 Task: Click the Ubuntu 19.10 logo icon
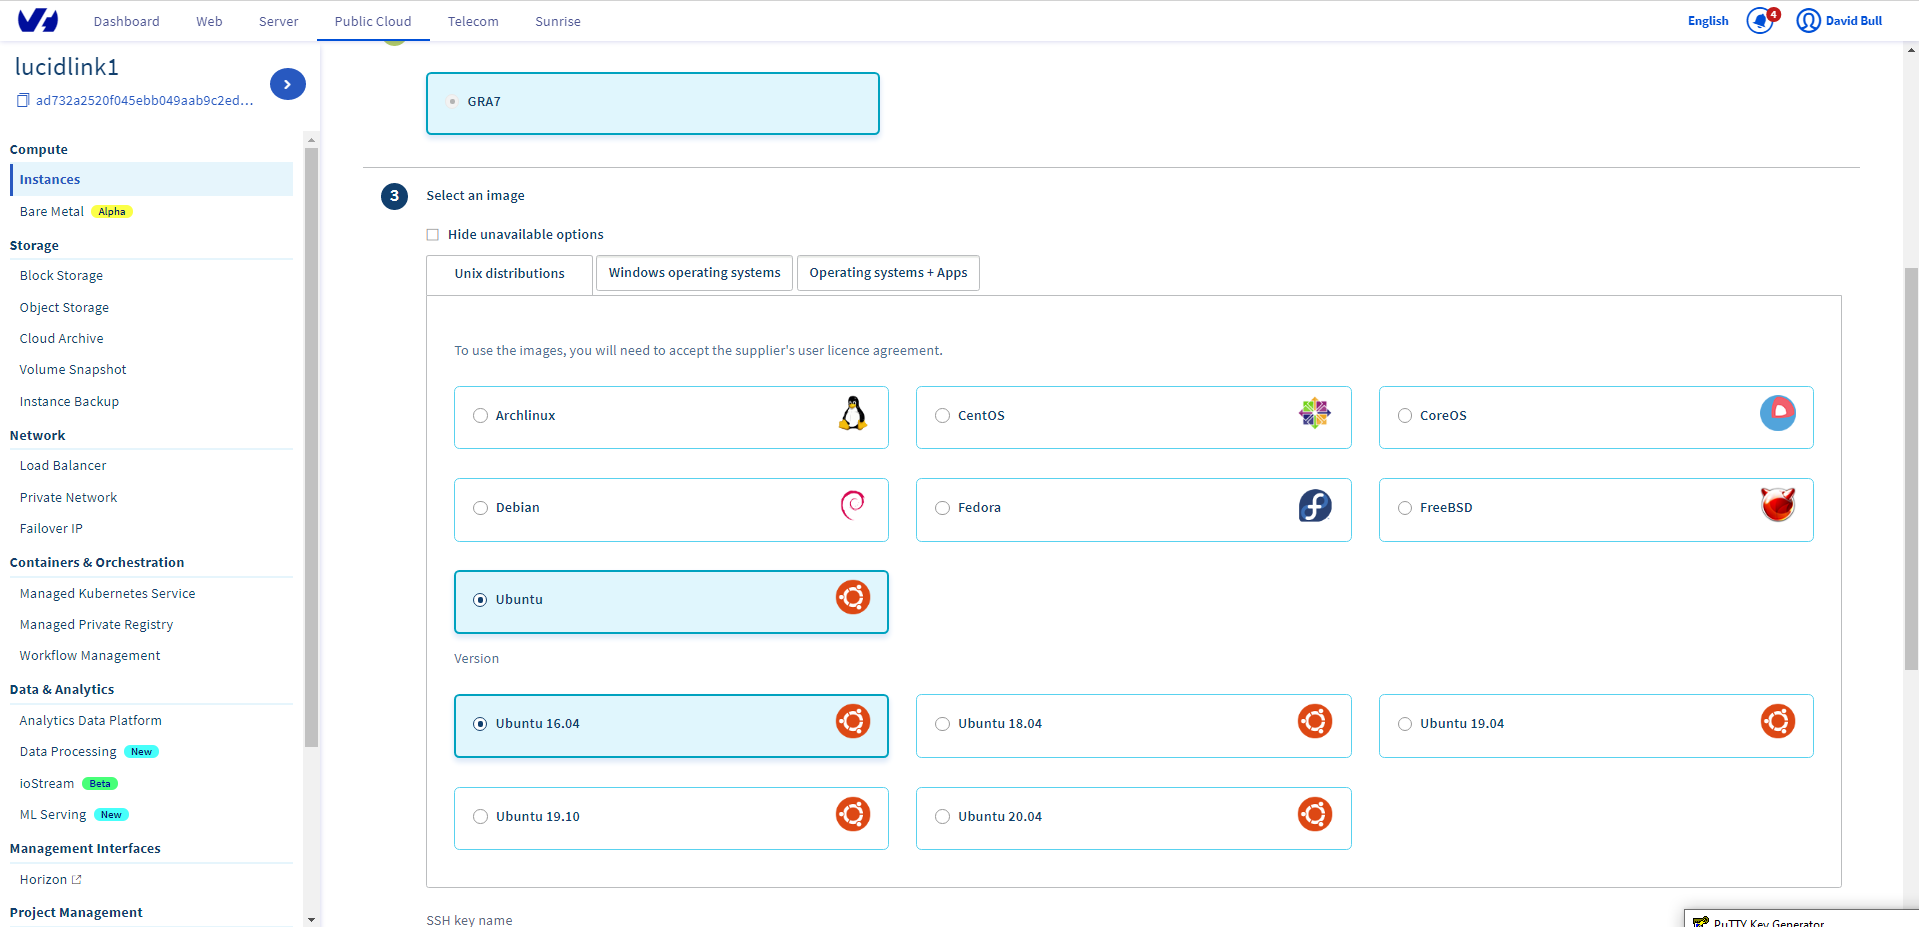click(x=853, y=814)
